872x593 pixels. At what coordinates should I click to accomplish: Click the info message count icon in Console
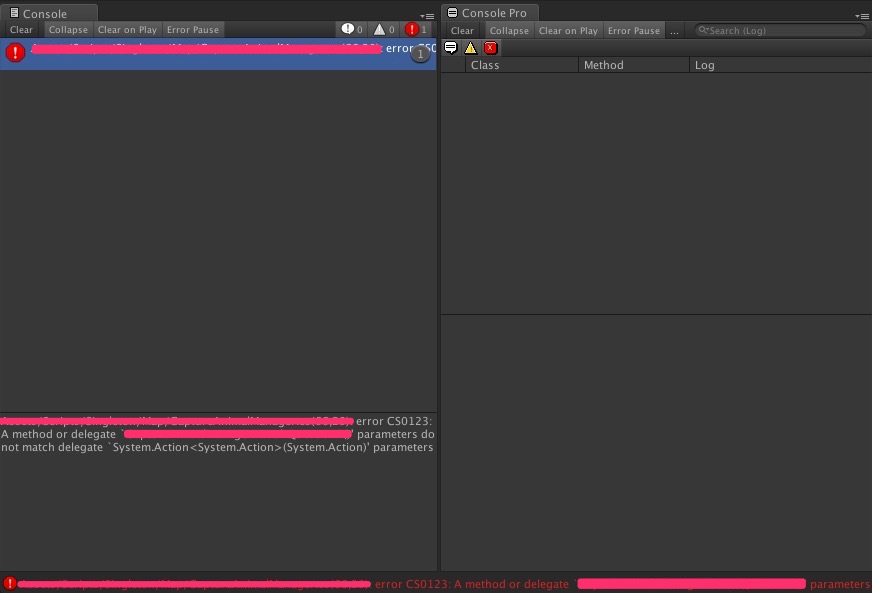click(349, 29)
